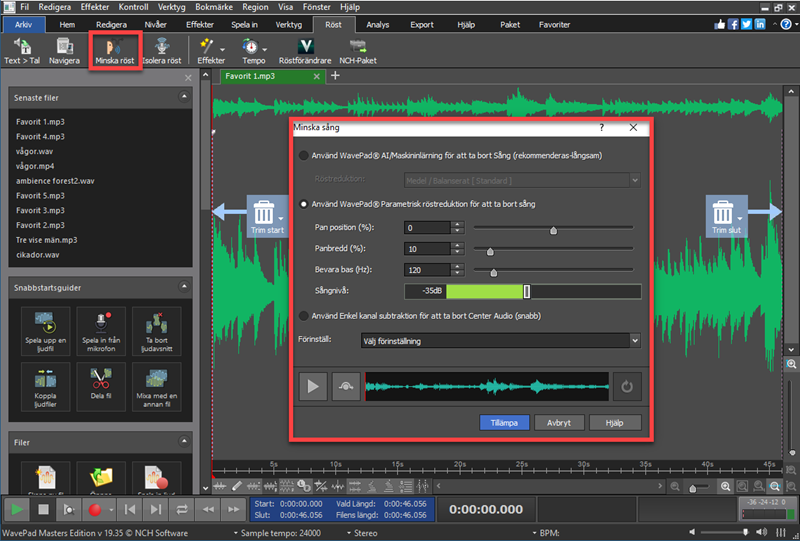Collapse the Filer panel
800x541 pixels.
184,441
